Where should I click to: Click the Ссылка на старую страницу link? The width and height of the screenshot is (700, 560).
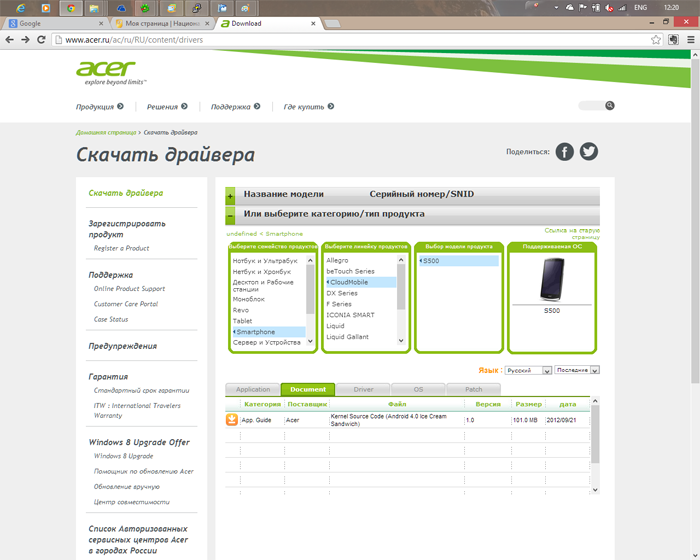click(x=572, y=234)
